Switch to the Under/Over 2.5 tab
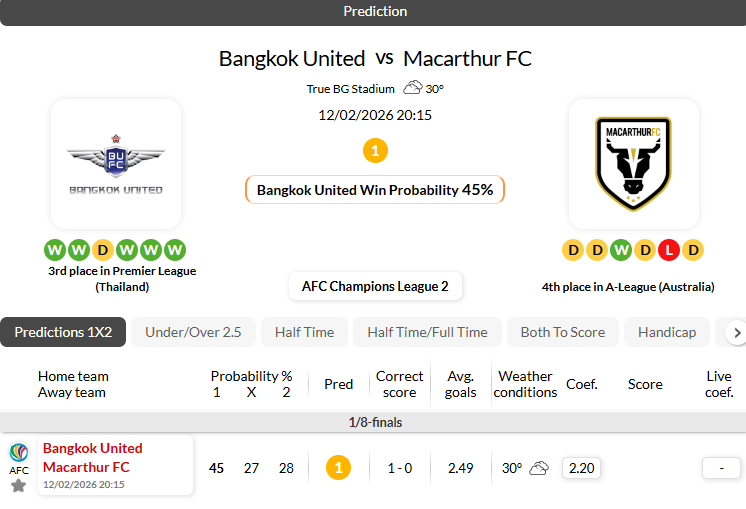746x509 pixels. coord(193,332)
